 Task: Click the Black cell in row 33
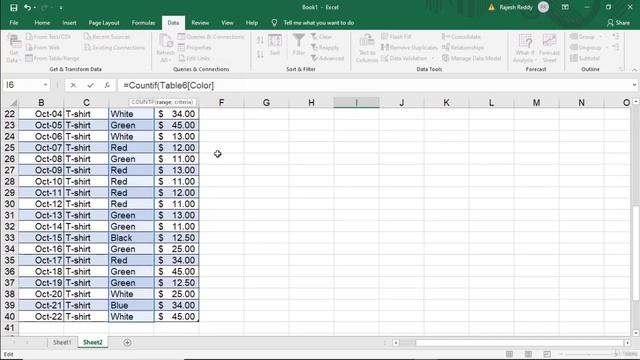[x=131, y=238]
